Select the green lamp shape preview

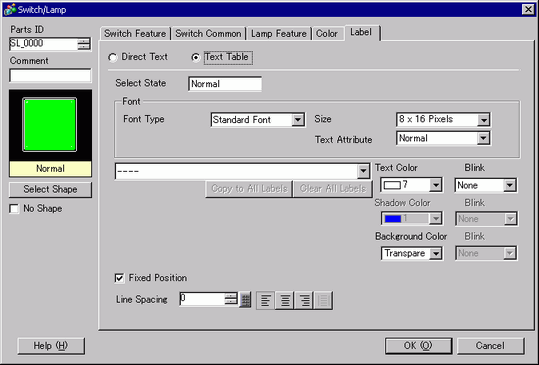[50, 125]
